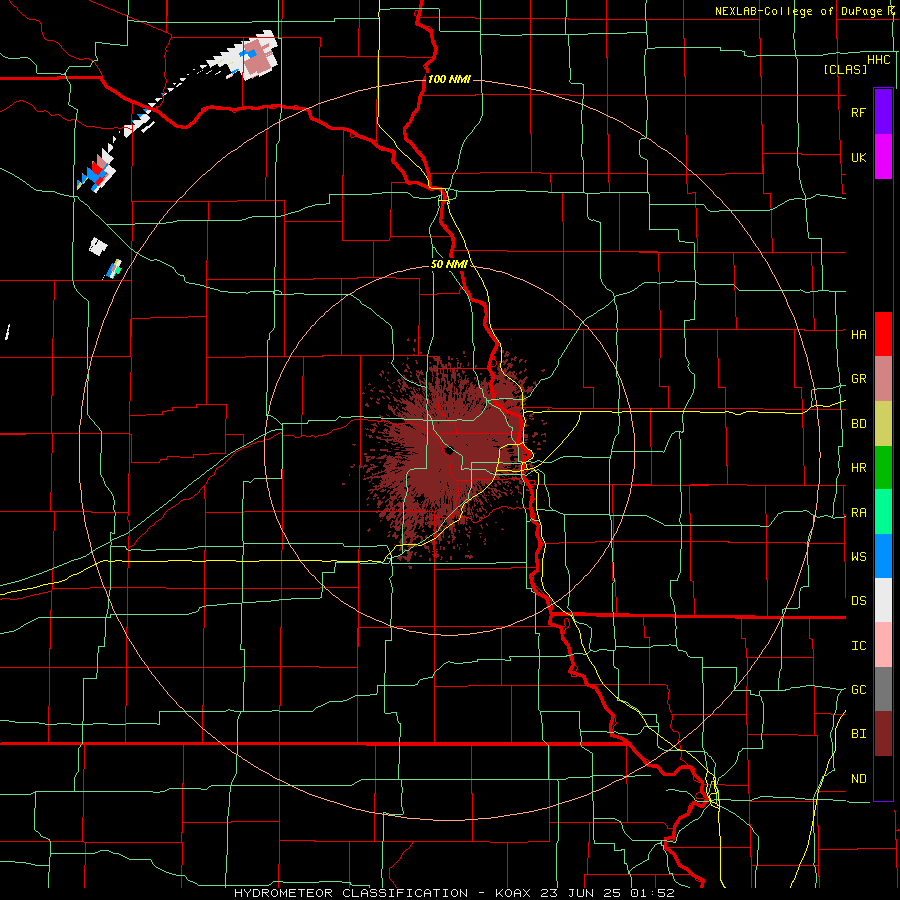Image resolution: width=900 pixels, height=900 pixels.
Task: Click the WS legend label
Action: tap(858, 557)
